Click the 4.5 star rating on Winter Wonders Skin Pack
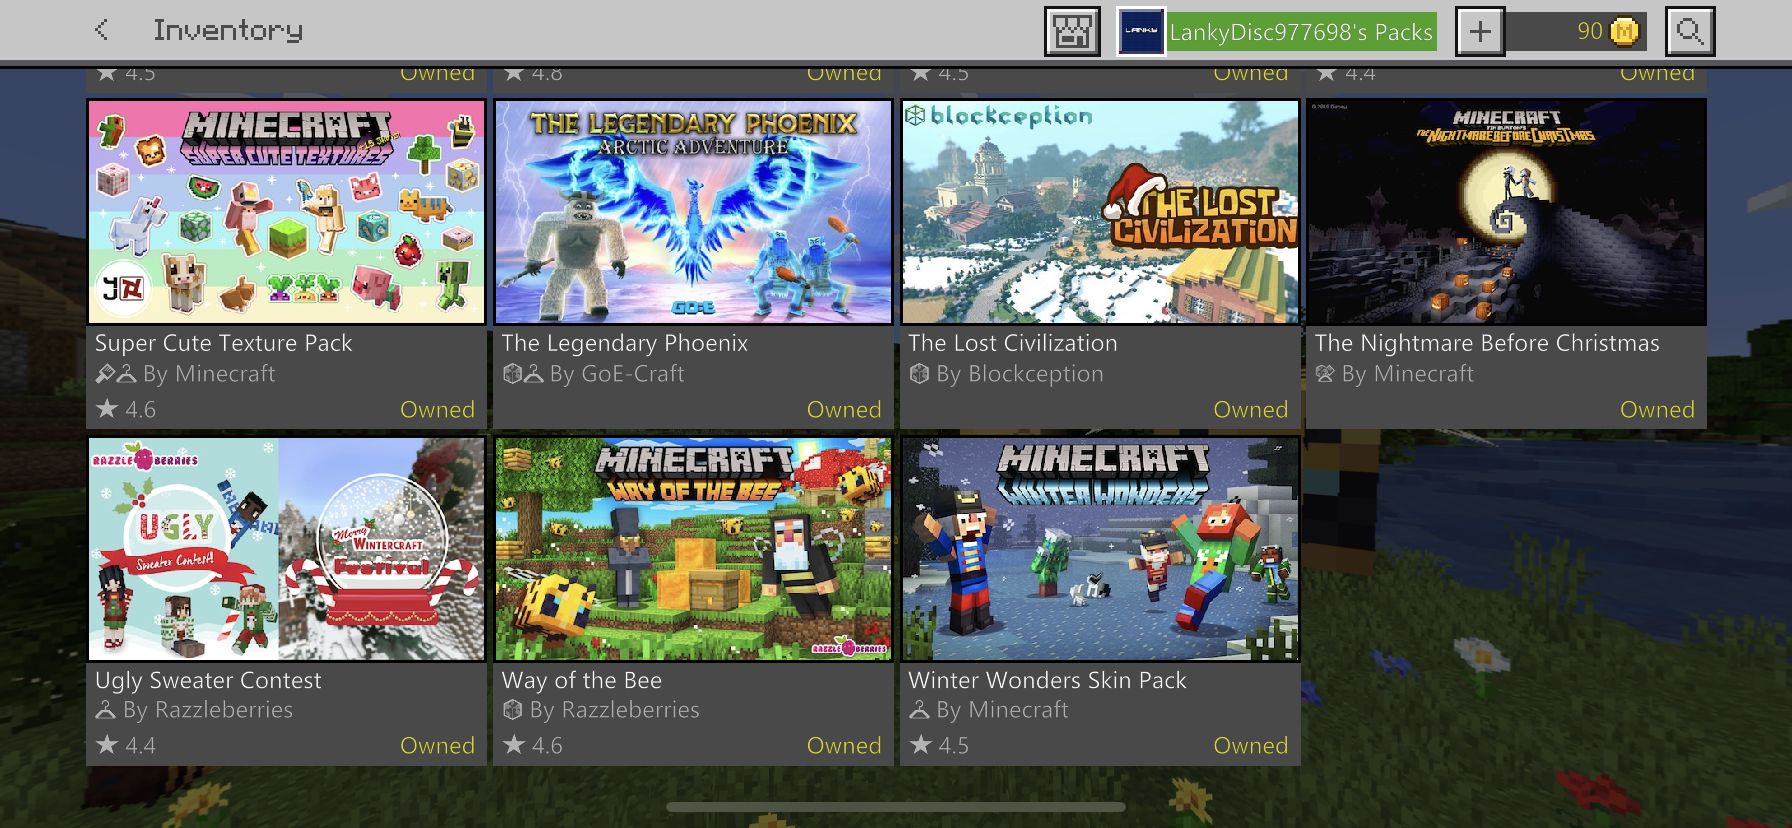The width and height of the screenshot is (1792, 828). click(940, 745)
